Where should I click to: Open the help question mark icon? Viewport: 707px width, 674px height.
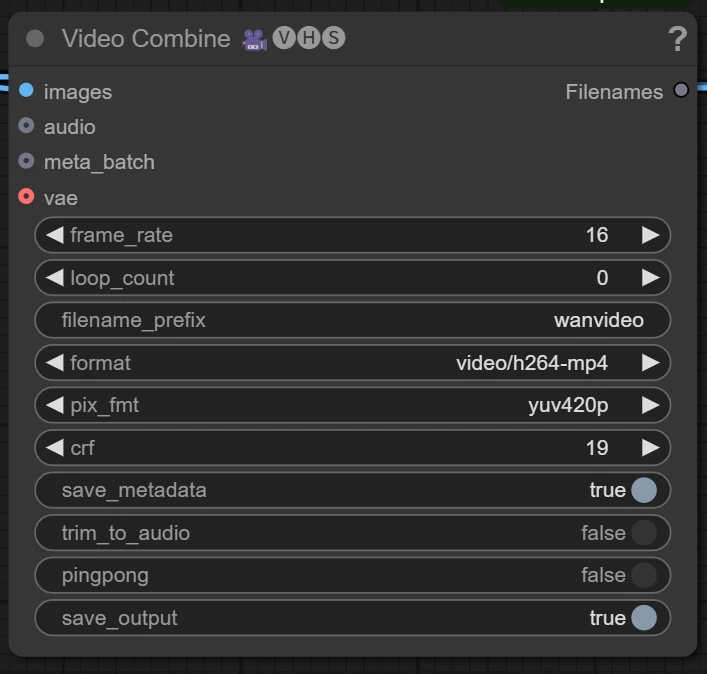pos(677,39)
